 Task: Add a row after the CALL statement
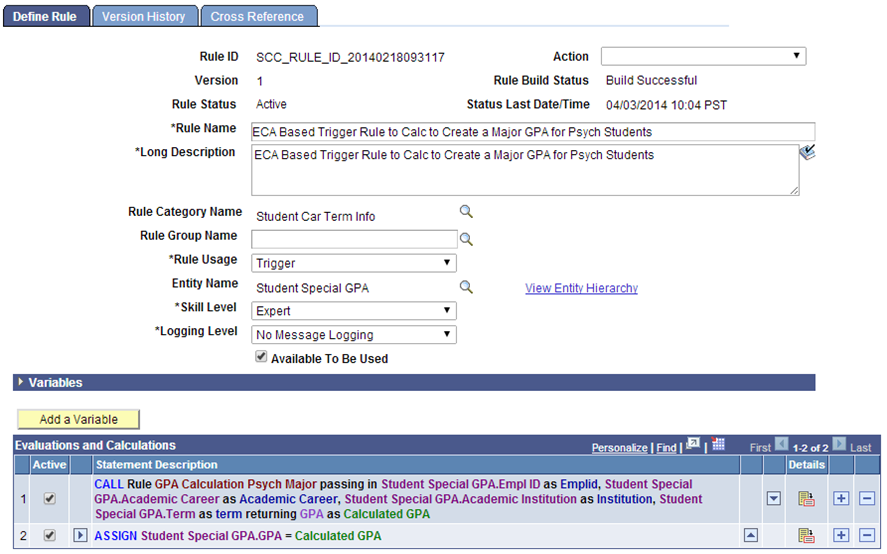tap(841, 499)
